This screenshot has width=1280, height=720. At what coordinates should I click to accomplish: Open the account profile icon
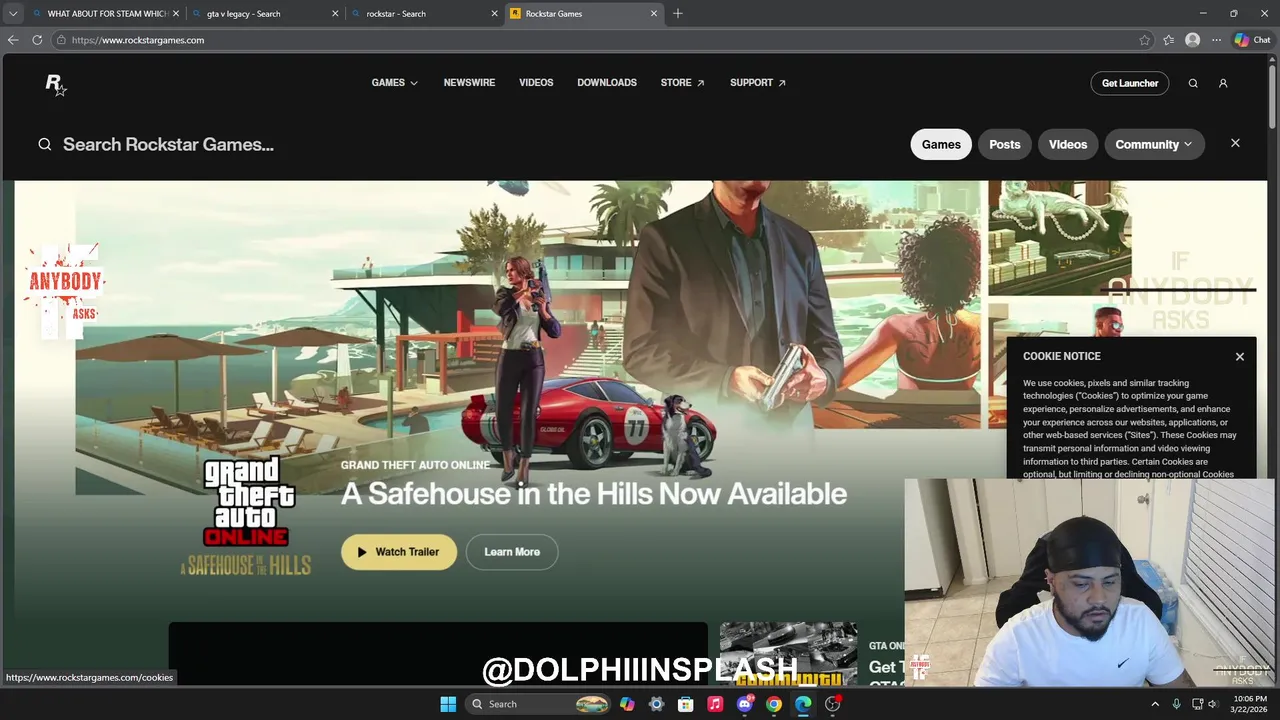point(1223,84)
